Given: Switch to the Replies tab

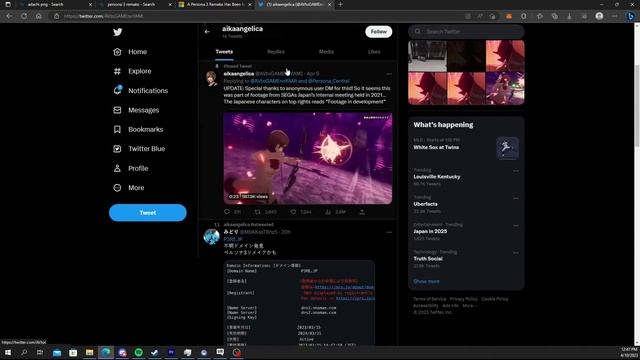Looking at the screenshot, I should pyautogui.click(x=276, y=52).
